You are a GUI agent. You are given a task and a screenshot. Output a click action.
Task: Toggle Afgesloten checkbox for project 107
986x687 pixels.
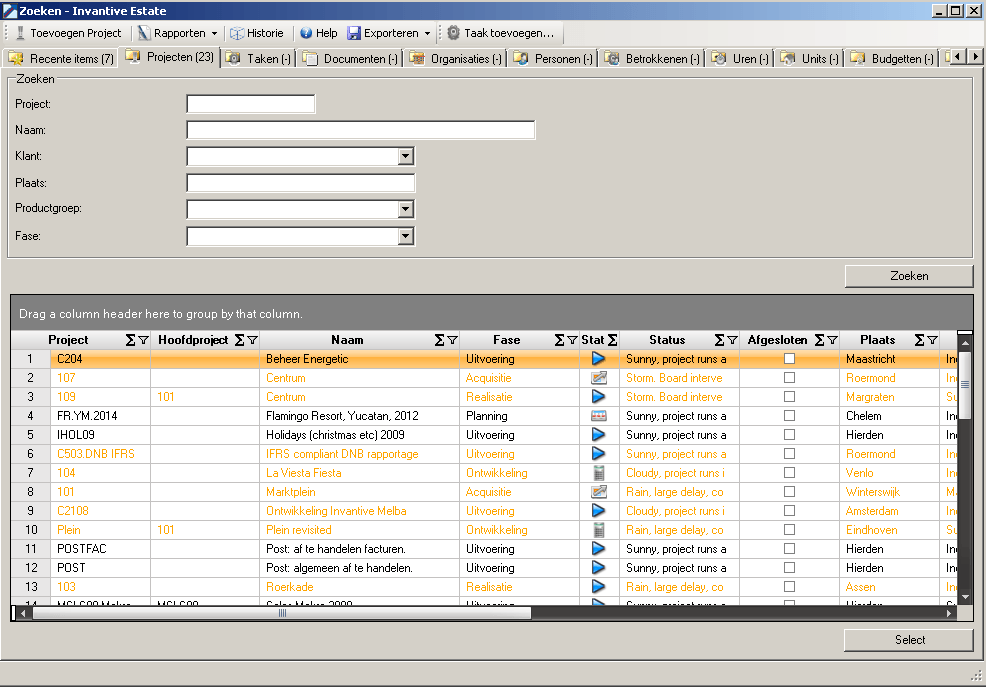(789, 378)
